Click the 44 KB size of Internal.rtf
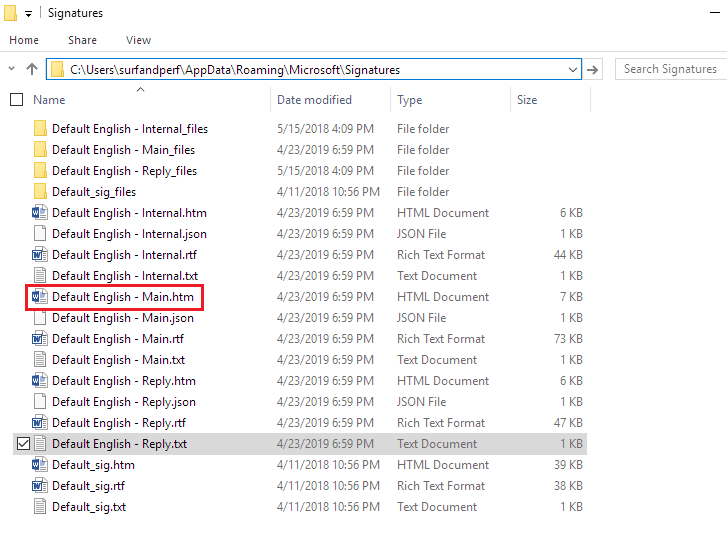Viewport: 727px width, 535px height. coord(568,255)
